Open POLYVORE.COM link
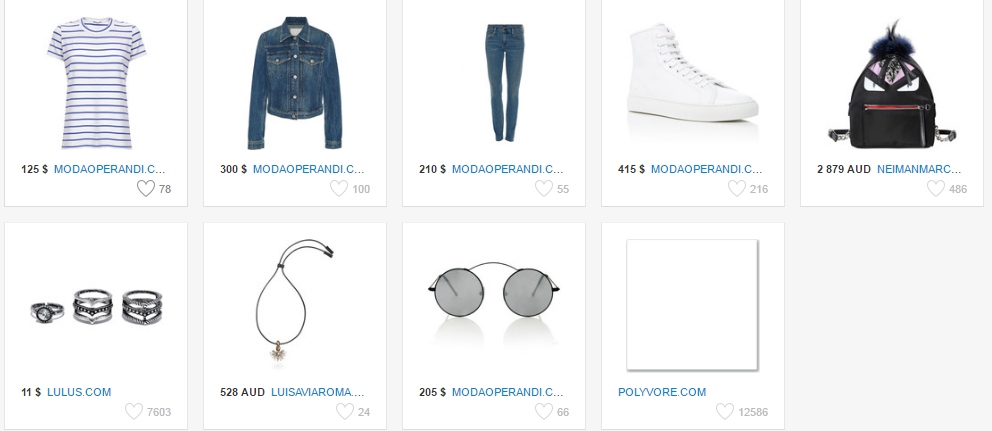The height and width of the screenshot is (431, 992). pos(662,392)
